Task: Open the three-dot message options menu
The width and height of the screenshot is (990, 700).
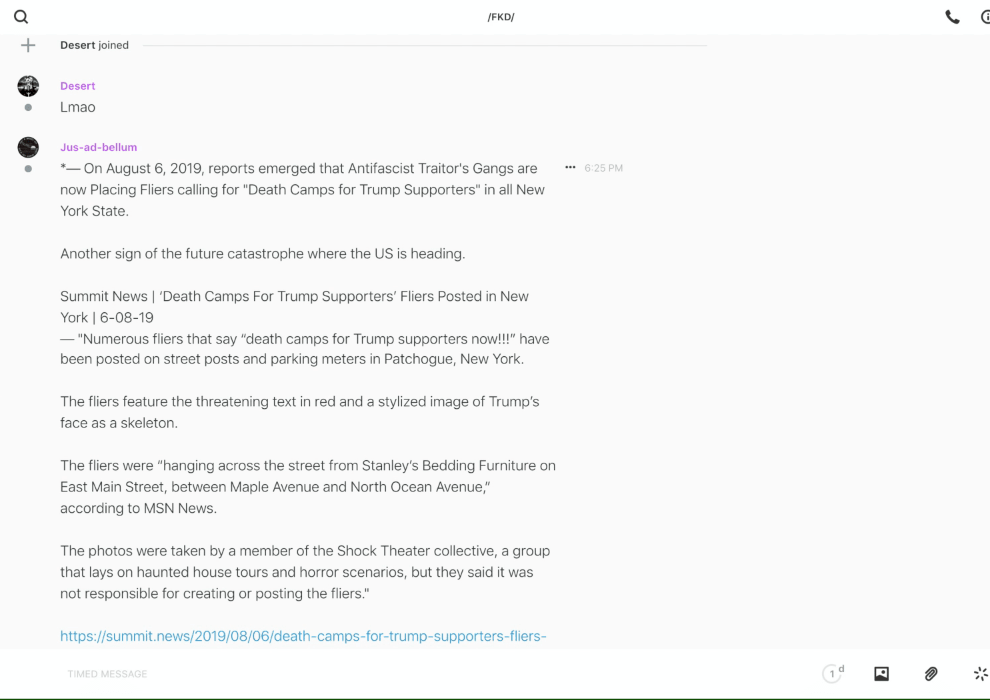Action: pos(570,168)
